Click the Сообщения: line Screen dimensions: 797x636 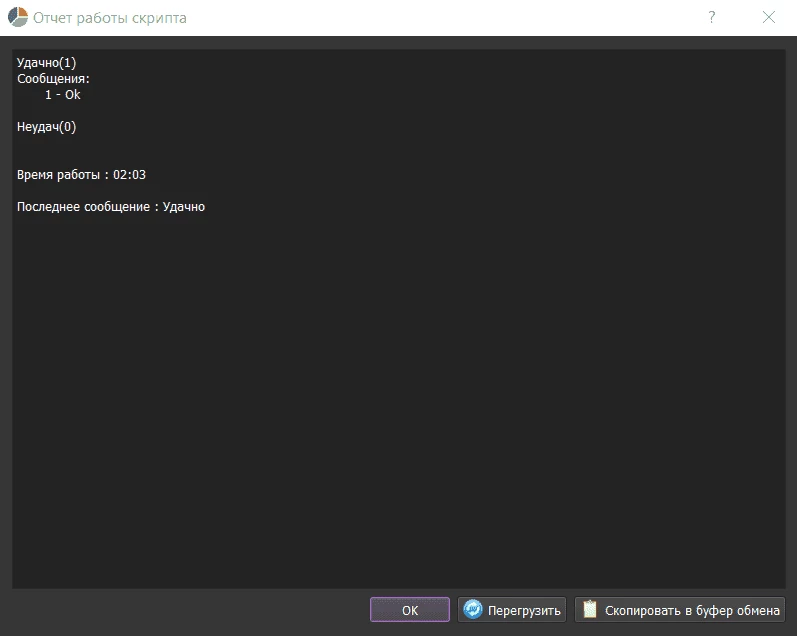53,79
